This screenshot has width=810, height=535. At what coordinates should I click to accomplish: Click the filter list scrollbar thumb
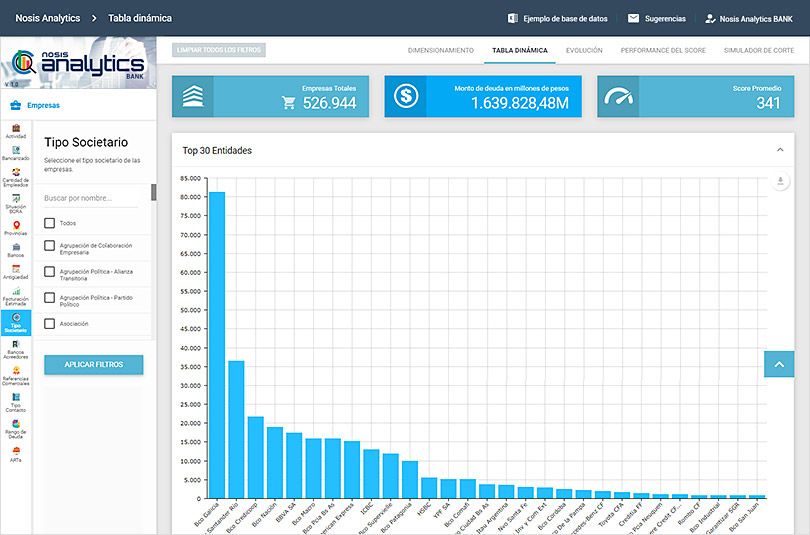coord(153,192)
